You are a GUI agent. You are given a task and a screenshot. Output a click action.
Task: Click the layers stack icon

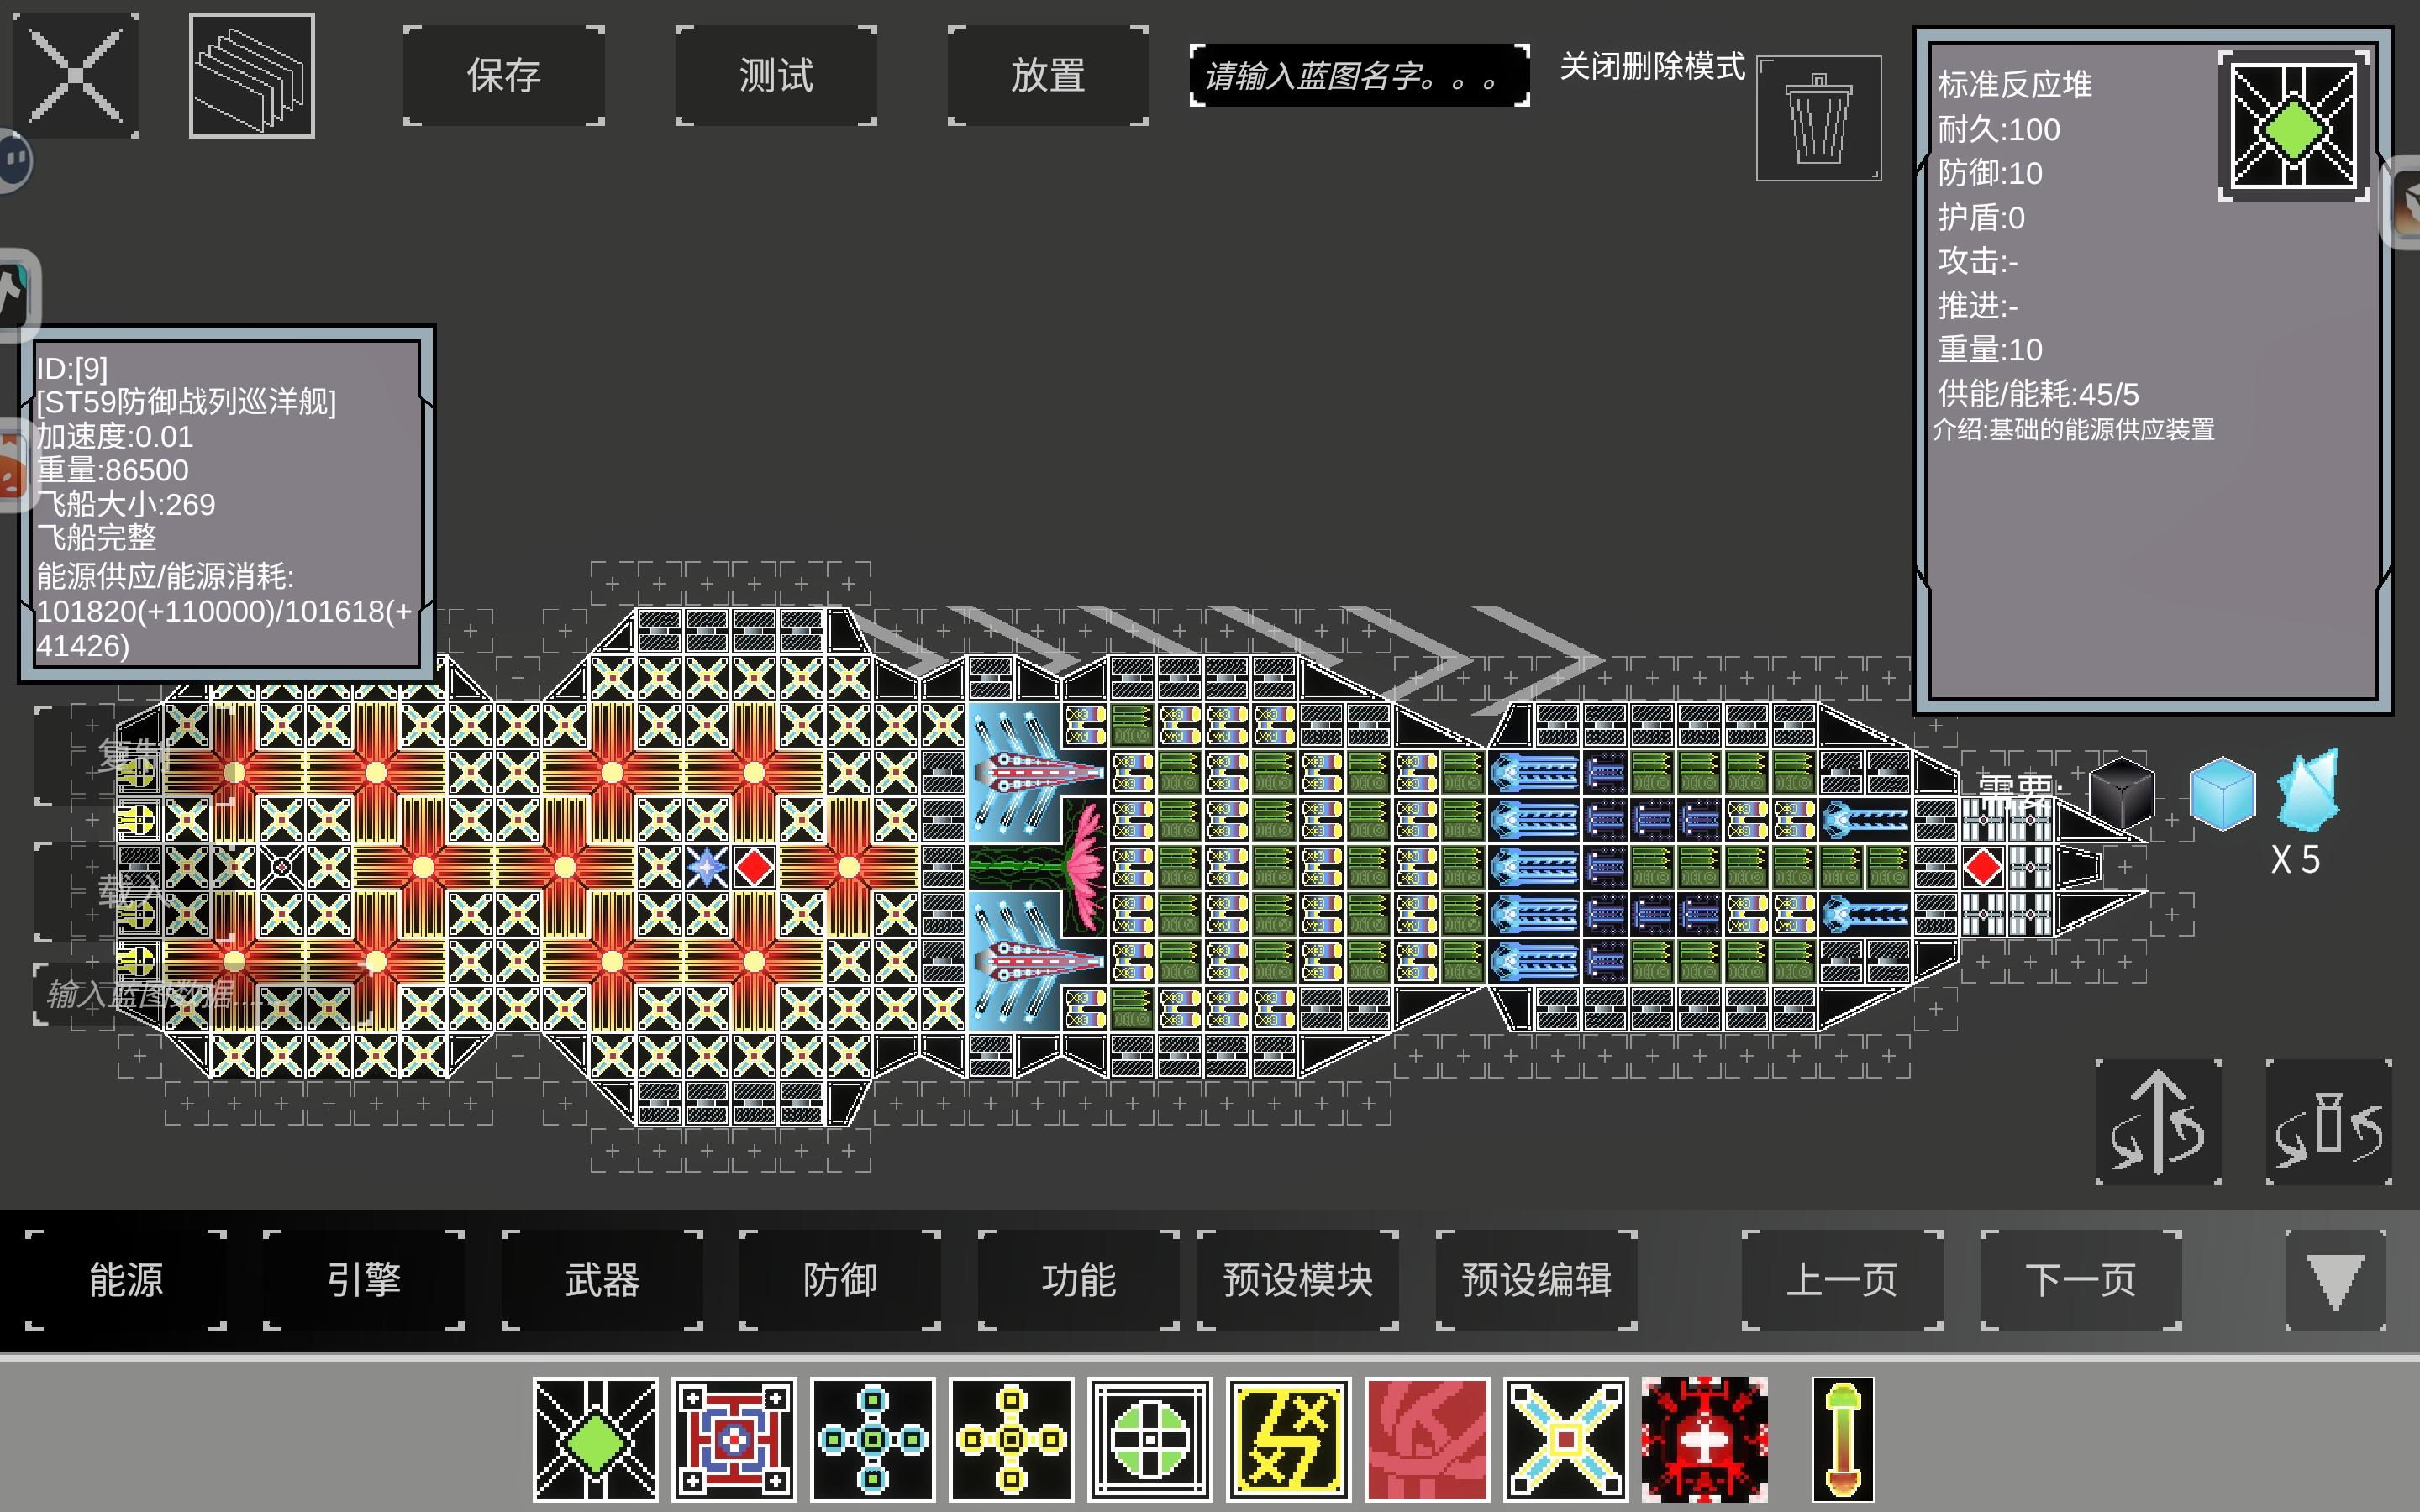[251, 75]
